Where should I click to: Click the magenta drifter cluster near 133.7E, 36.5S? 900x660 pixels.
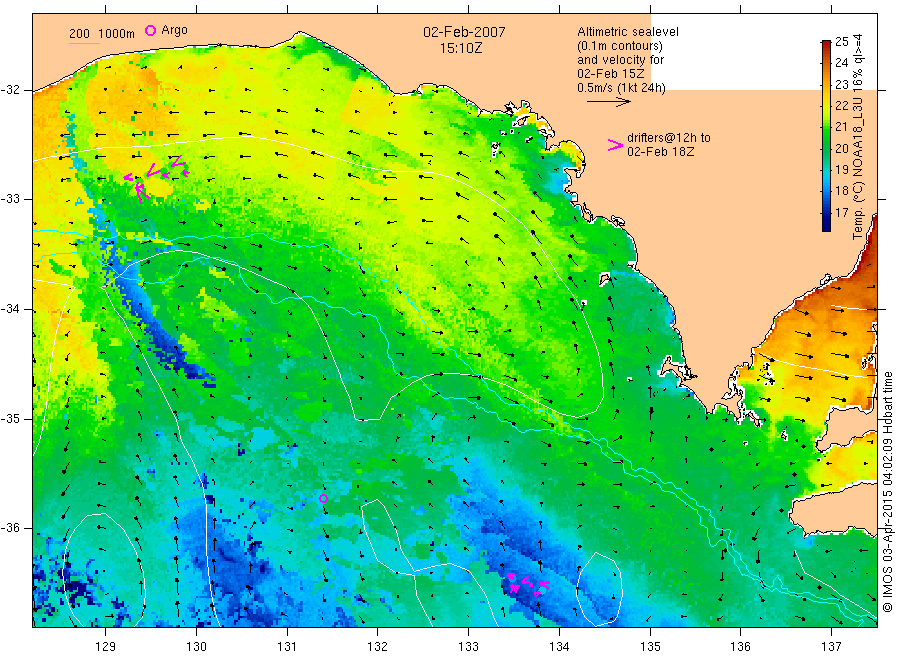[528, 584]
